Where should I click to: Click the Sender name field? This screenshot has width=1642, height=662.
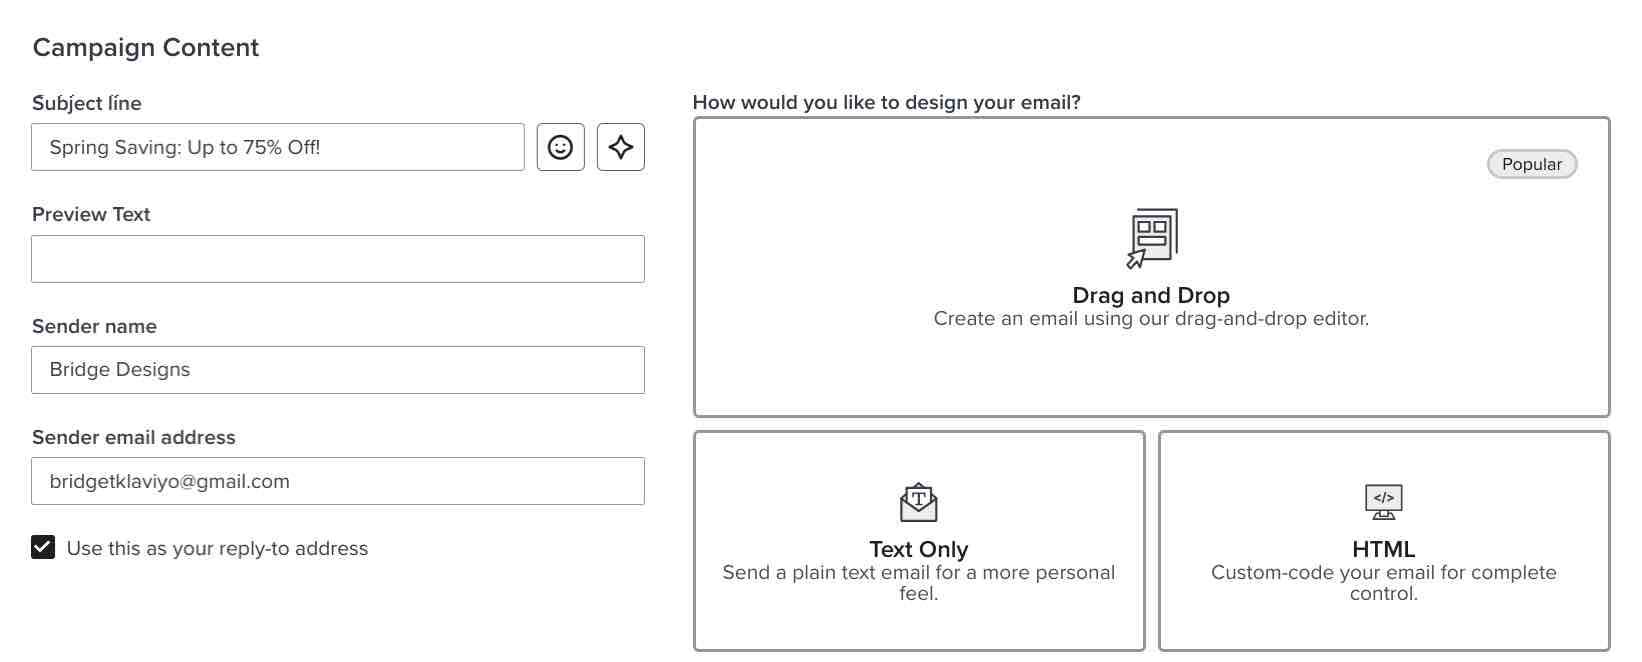click(x=338, y=370)
